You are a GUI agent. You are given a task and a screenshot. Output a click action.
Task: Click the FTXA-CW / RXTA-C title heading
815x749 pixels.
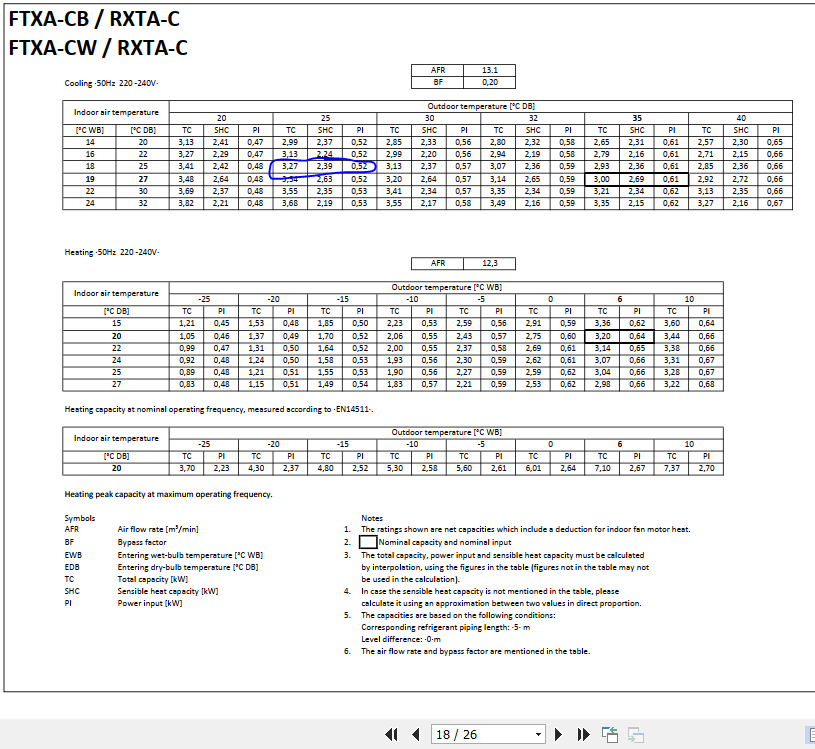click(97, 47)
